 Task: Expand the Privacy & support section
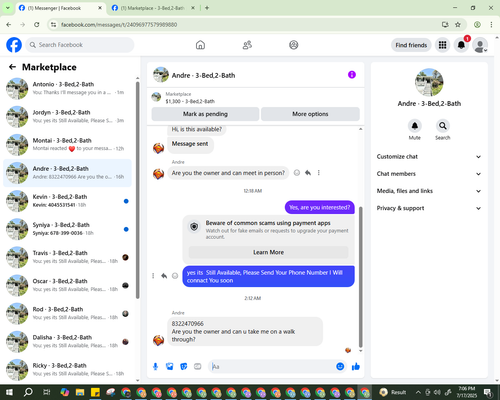pyautogui.click(x=429, y=208)
